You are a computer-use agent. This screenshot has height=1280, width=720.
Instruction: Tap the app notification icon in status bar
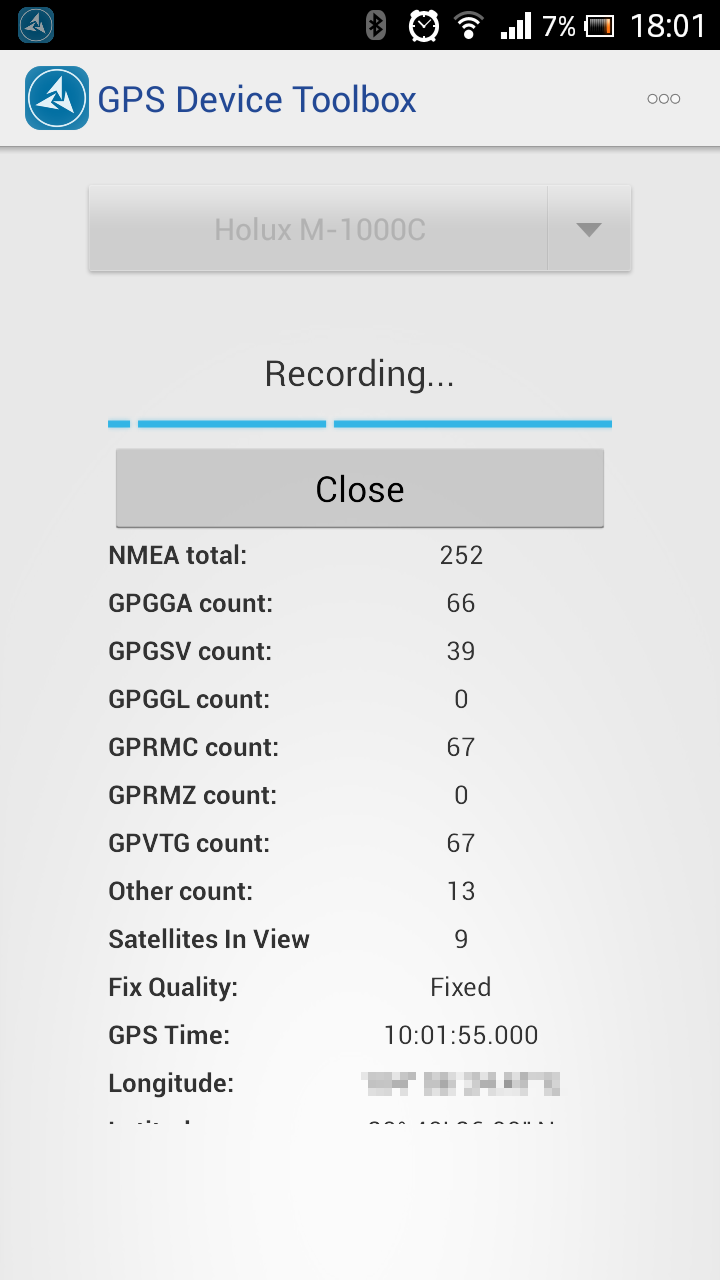tap(36, 25)
